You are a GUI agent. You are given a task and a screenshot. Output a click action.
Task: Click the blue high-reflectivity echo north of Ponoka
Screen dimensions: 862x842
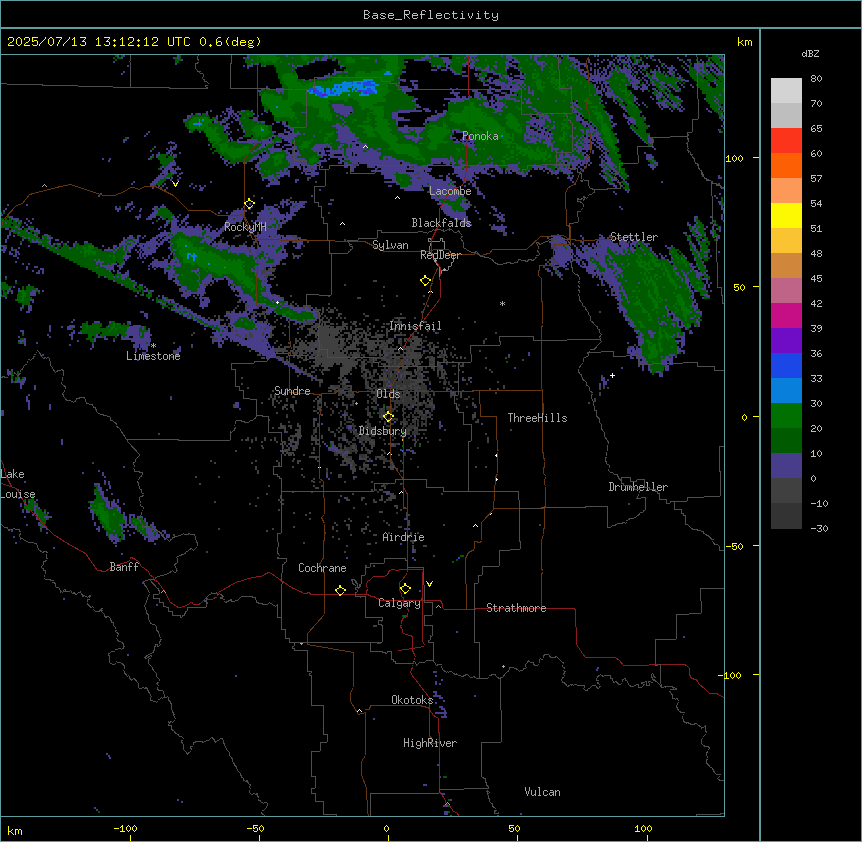tap(345, 88)
